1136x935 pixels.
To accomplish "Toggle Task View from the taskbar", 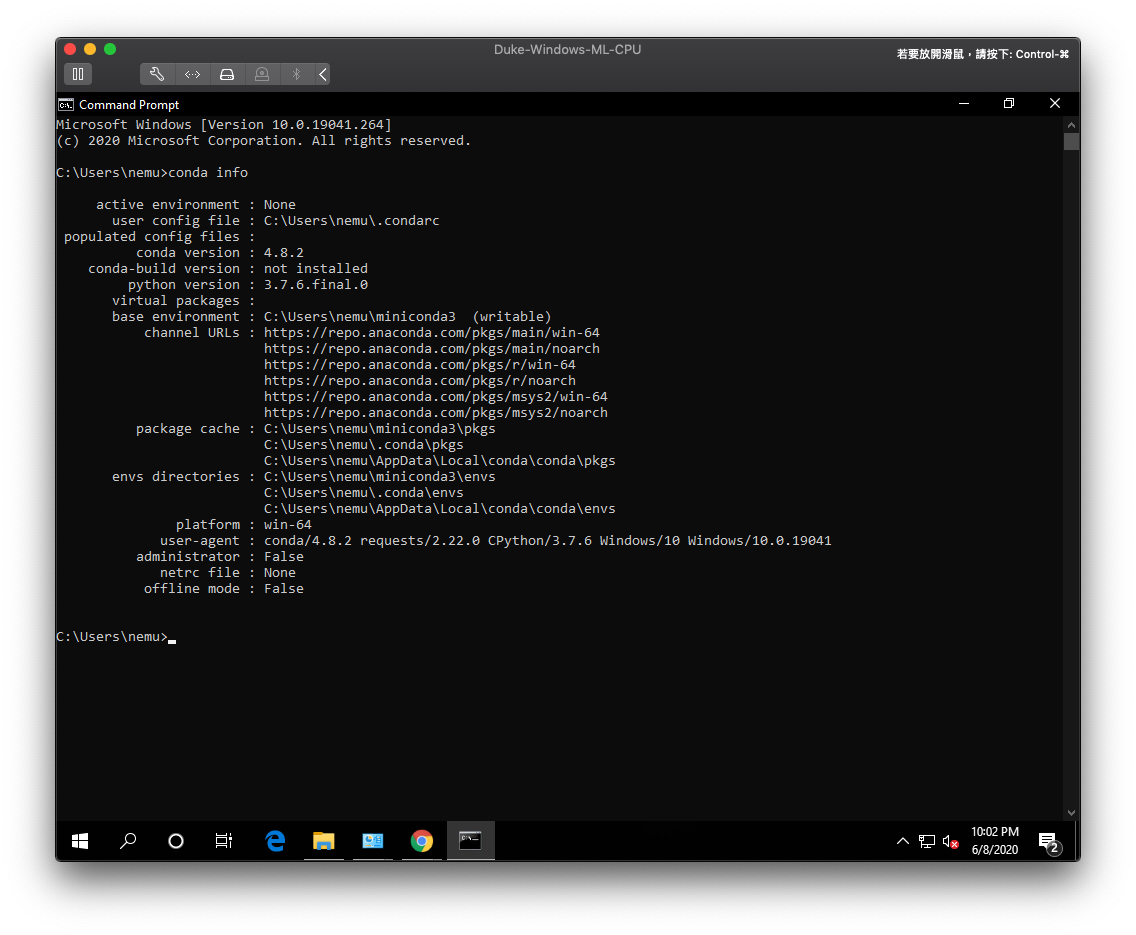I will pos(224,841).
